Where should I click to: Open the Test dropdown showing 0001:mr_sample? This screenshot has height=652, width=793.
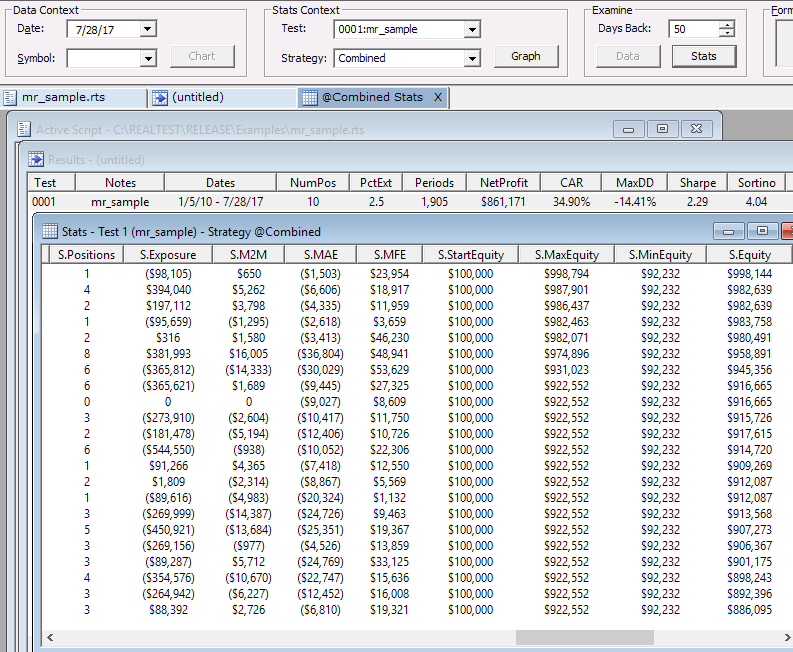[x=472, y=29]
